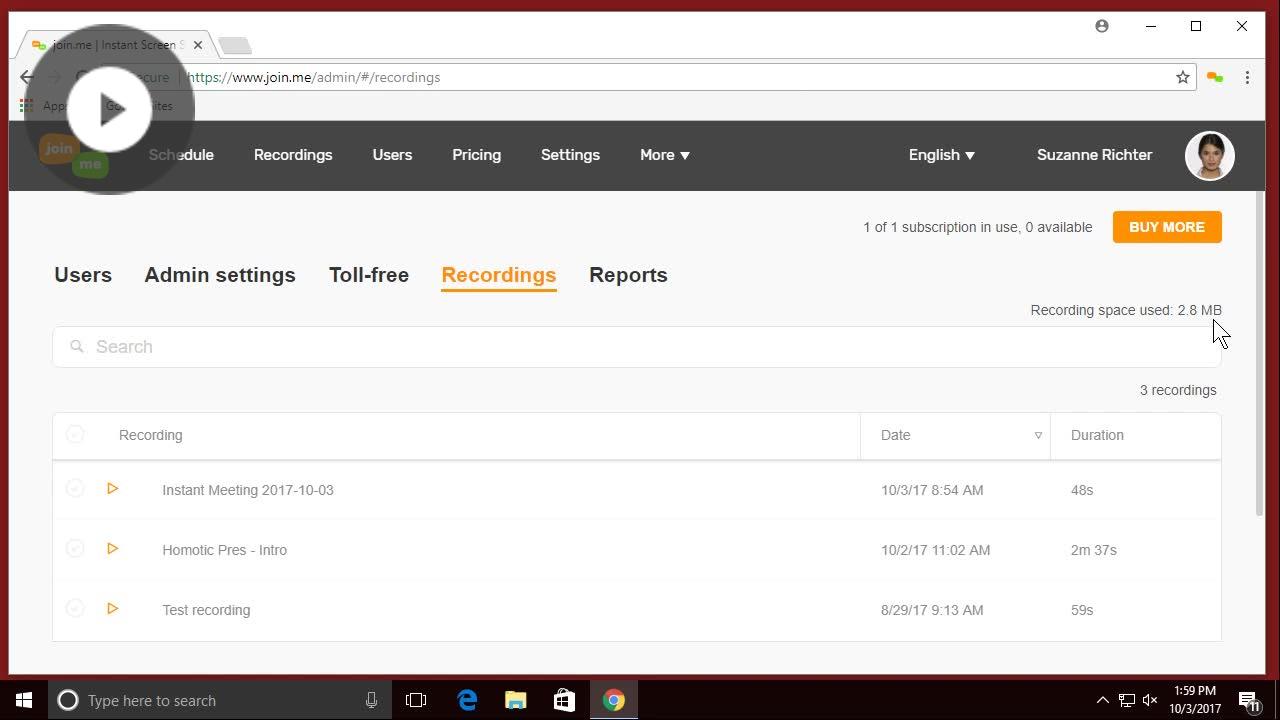1280x720 pixels.
Task: Open a new browser tab
Action: [235, 46]
